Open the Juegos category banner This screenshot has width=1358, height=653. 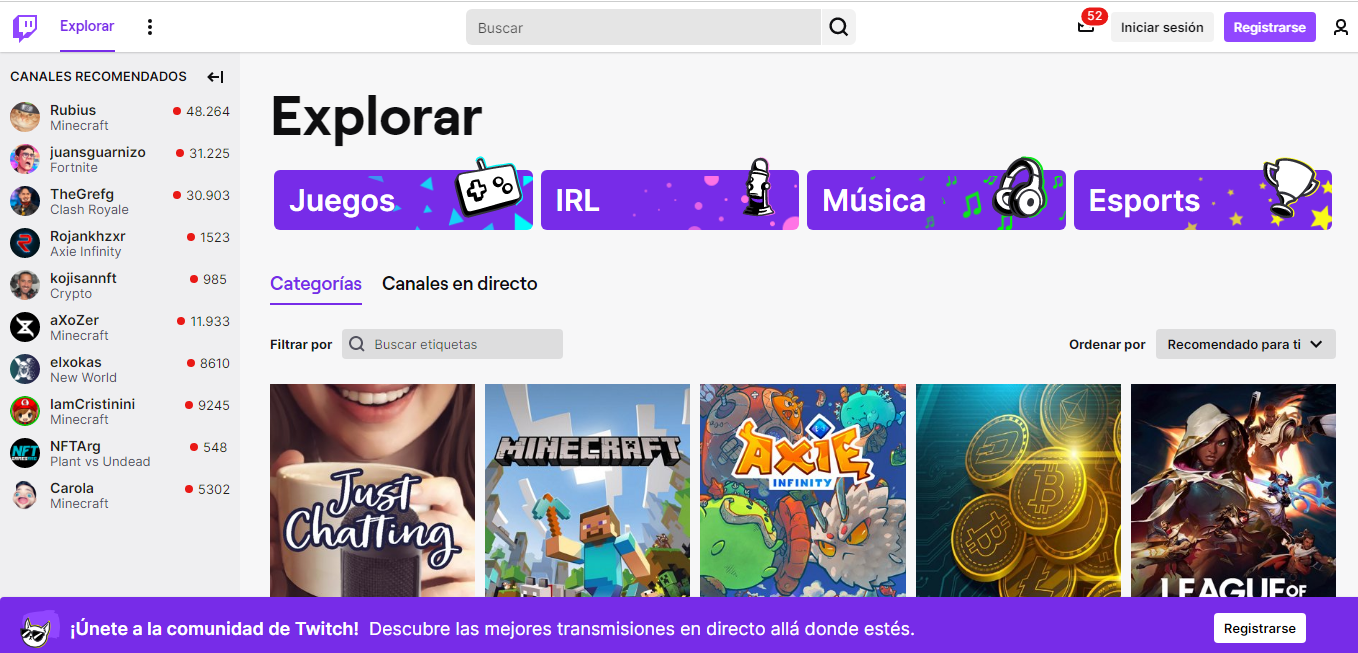[403, 200]
